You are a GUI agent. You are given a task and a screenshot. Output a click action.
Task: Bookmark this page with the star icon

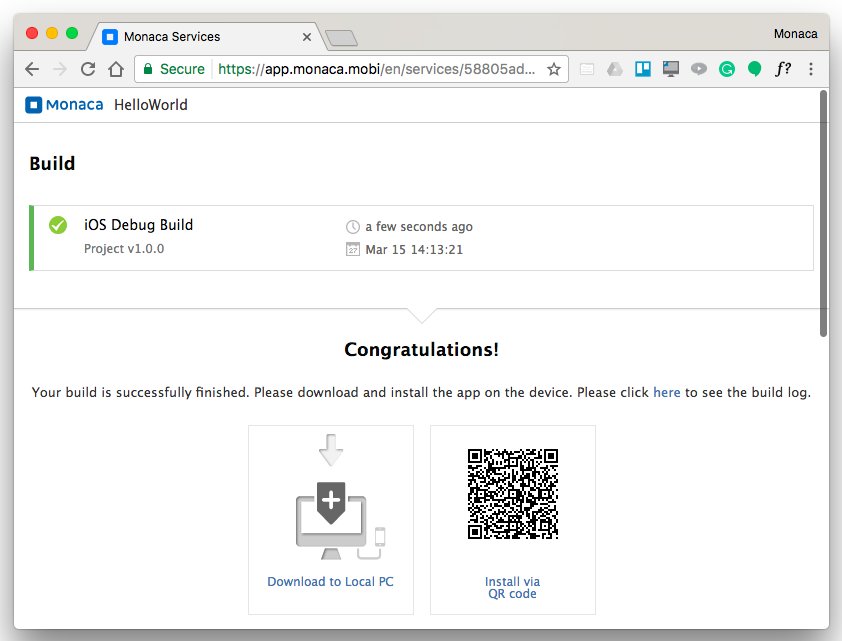point(554,69)
